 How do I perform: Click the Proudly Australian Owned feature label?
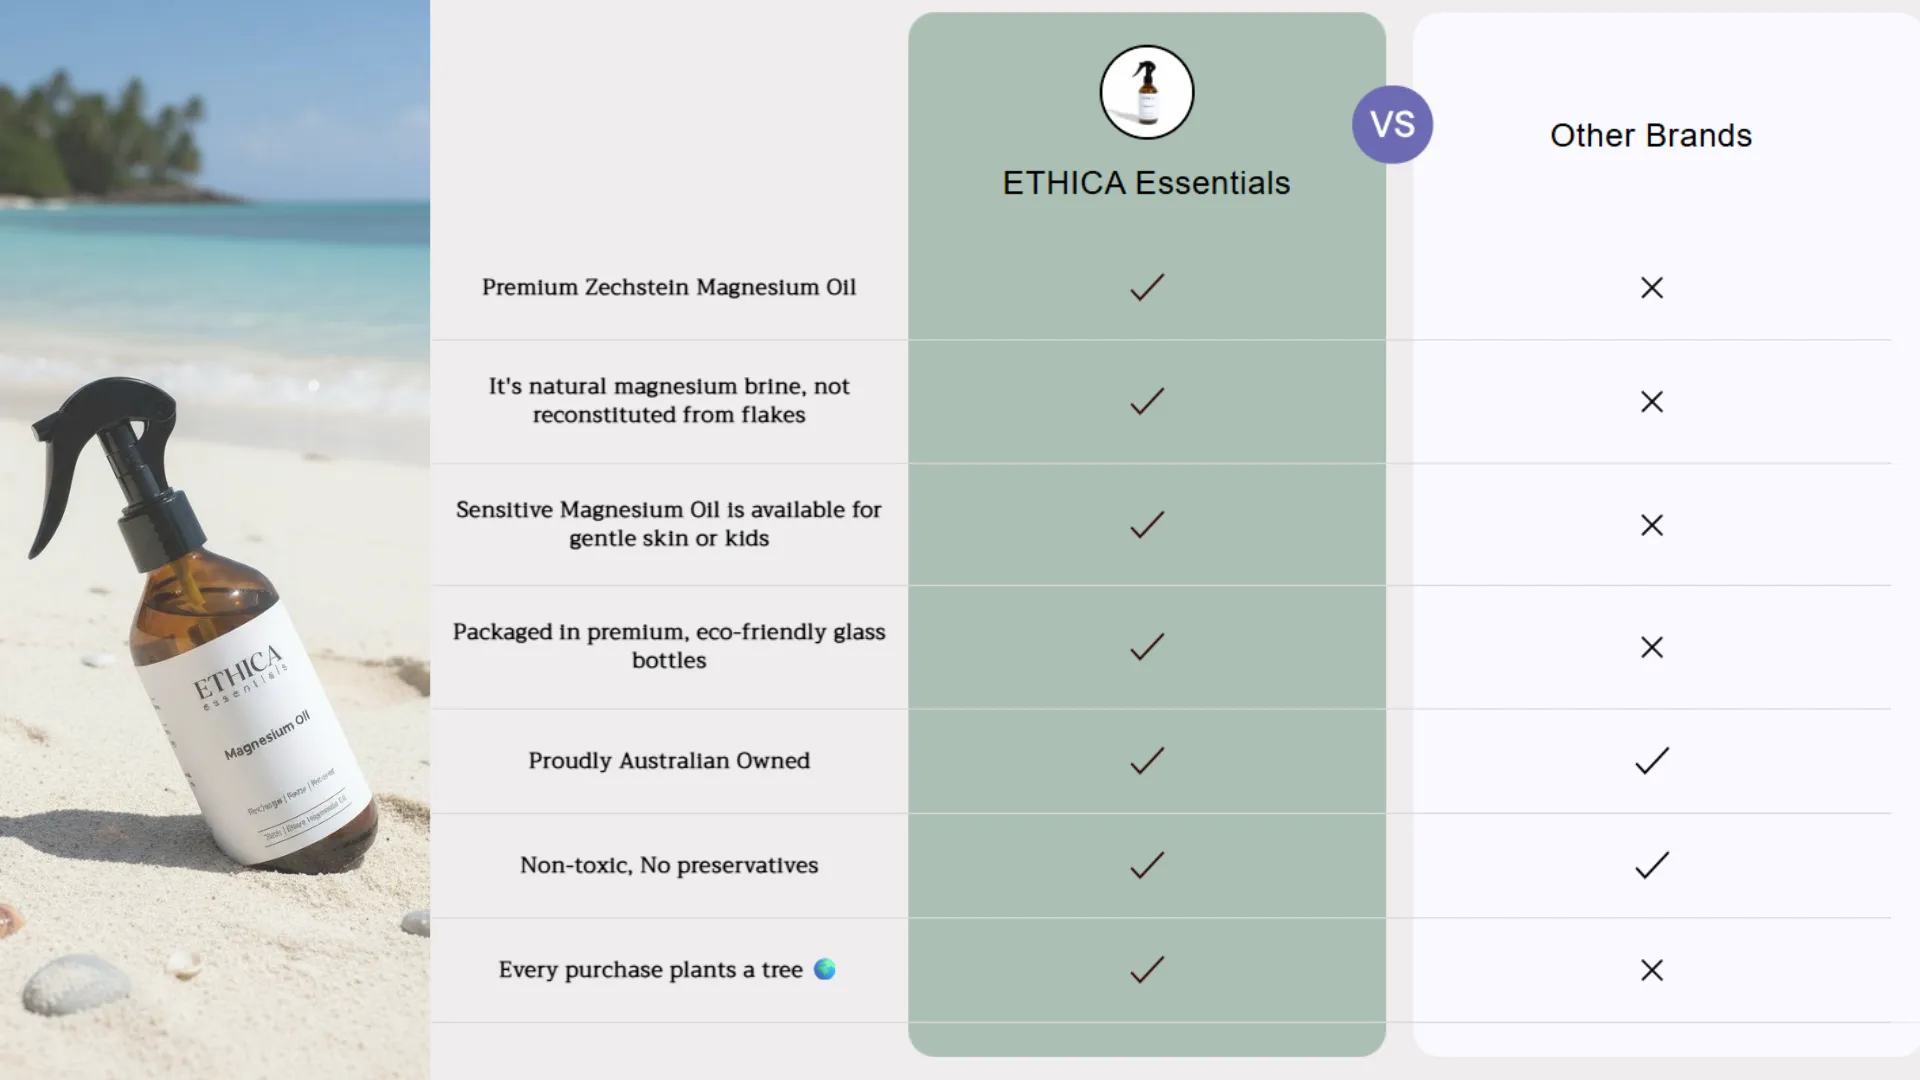pos(669,761)
